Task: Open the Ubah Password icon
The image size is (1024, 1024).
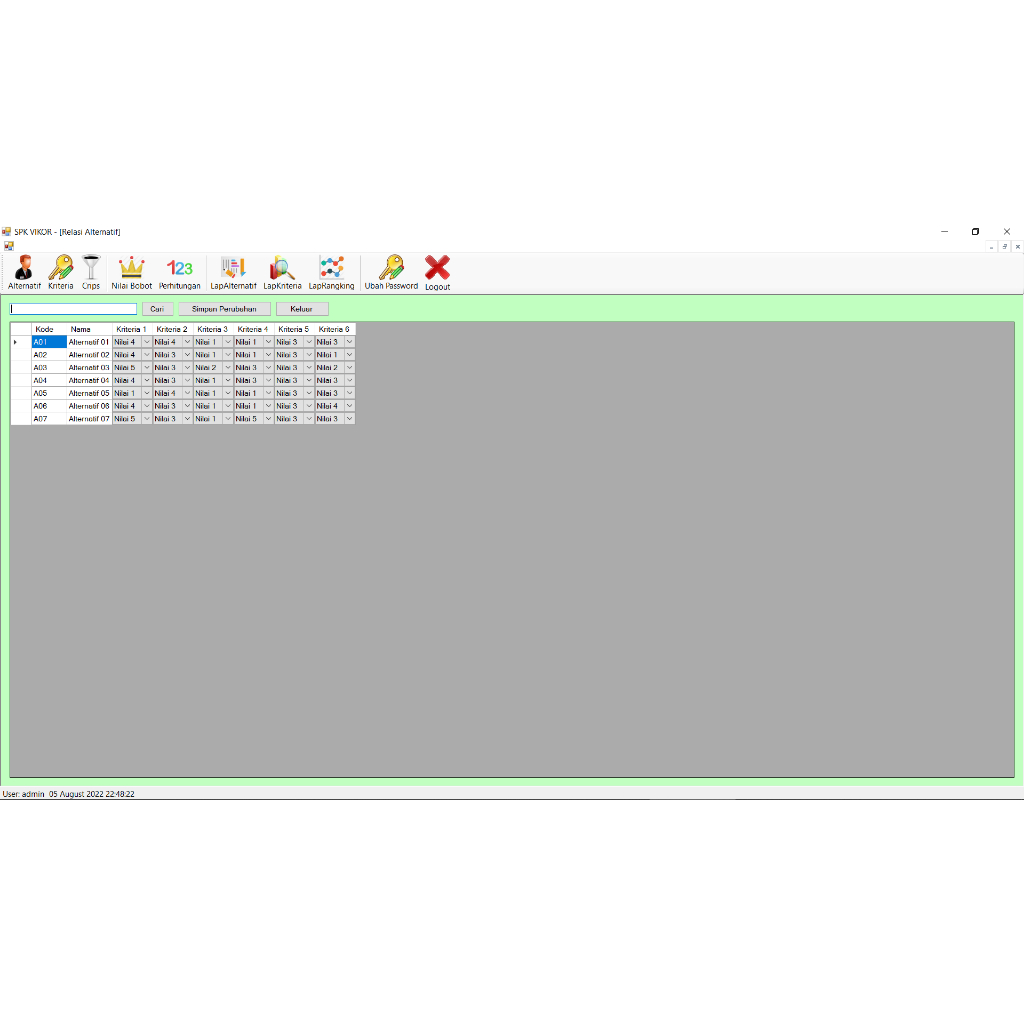Action: 391,272
